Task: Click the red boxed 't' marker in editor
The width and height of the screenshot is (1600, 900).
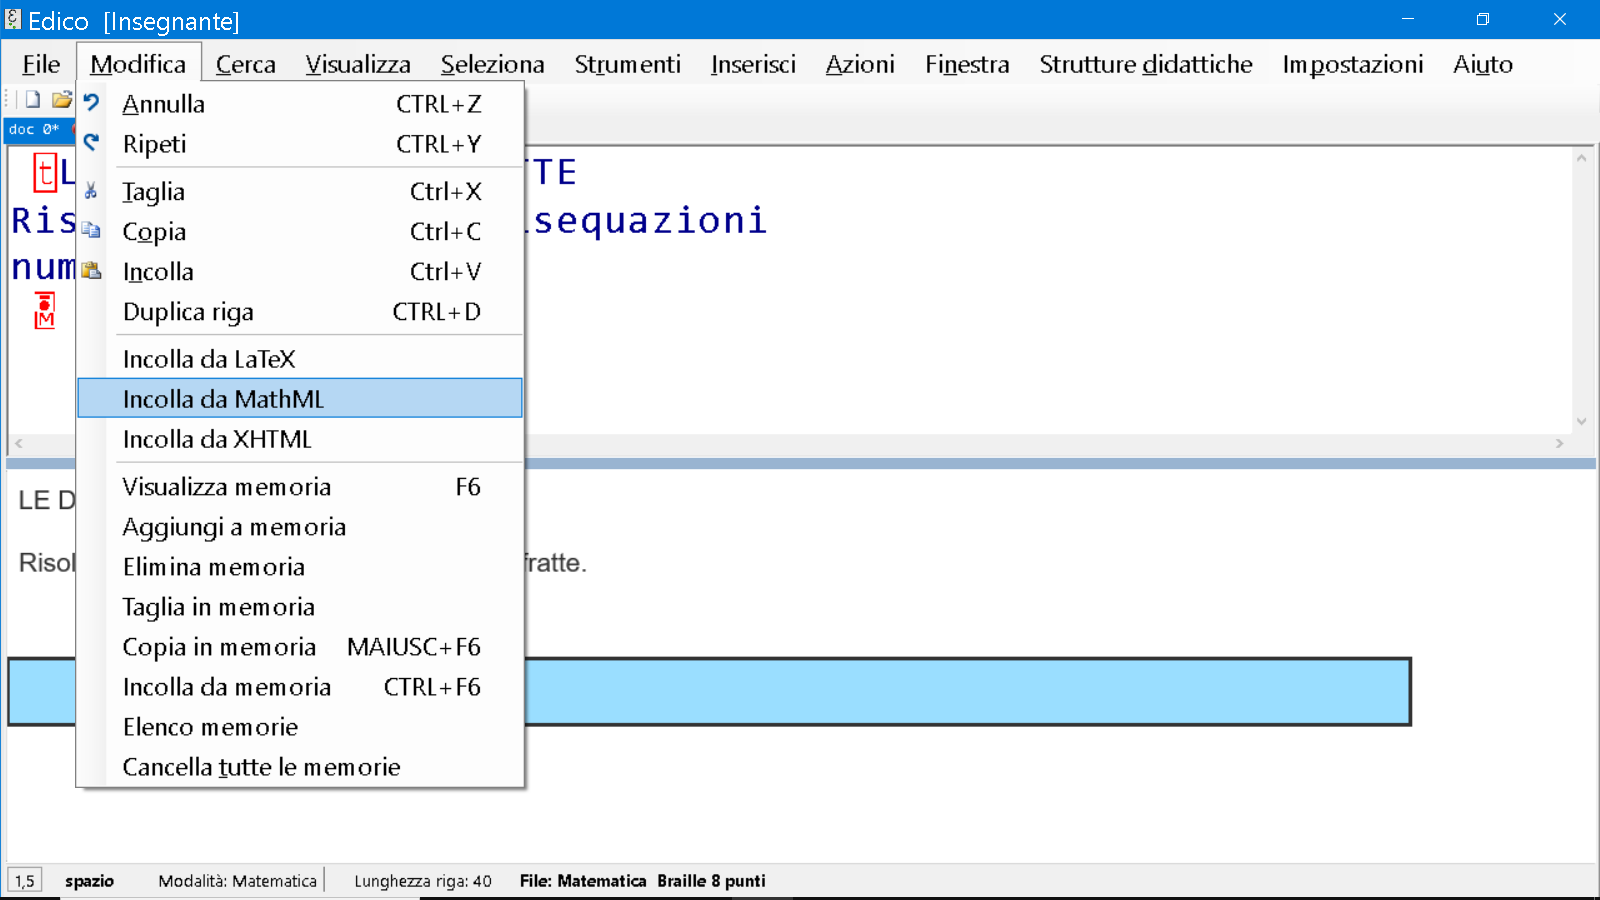Action: (x=45, y=172)
